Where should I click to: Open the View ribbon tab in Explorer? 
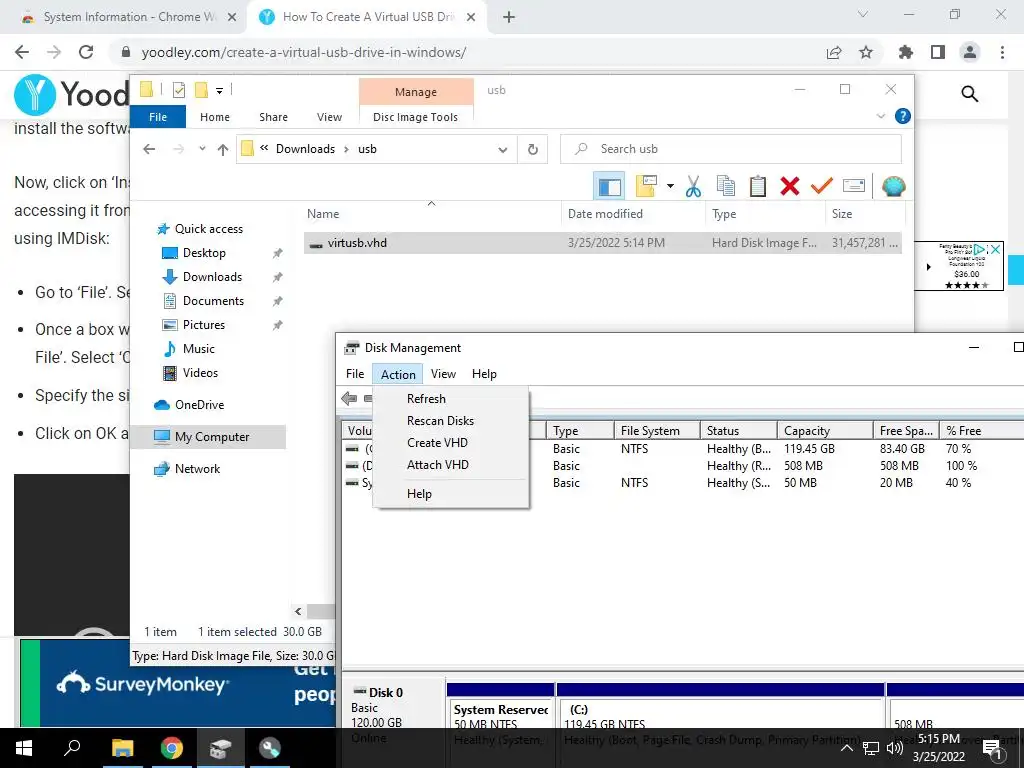[x=329, y=117]
